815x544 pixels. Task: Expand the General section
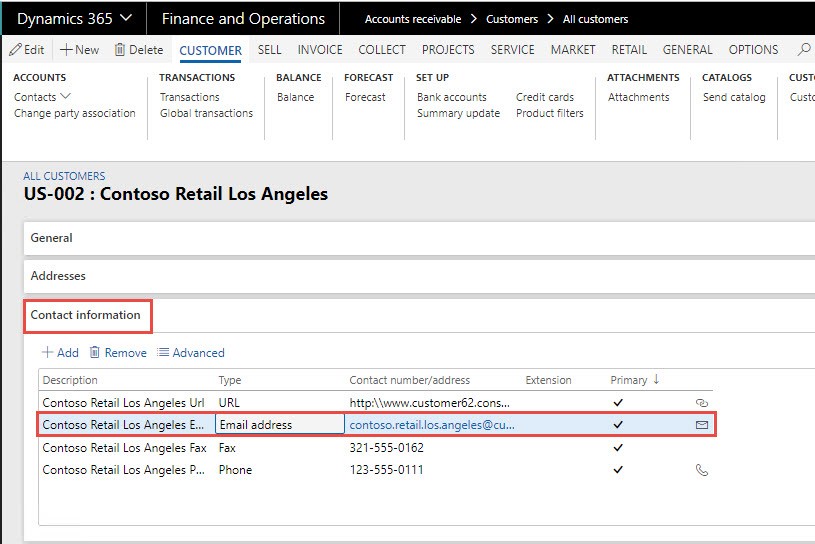51,238
